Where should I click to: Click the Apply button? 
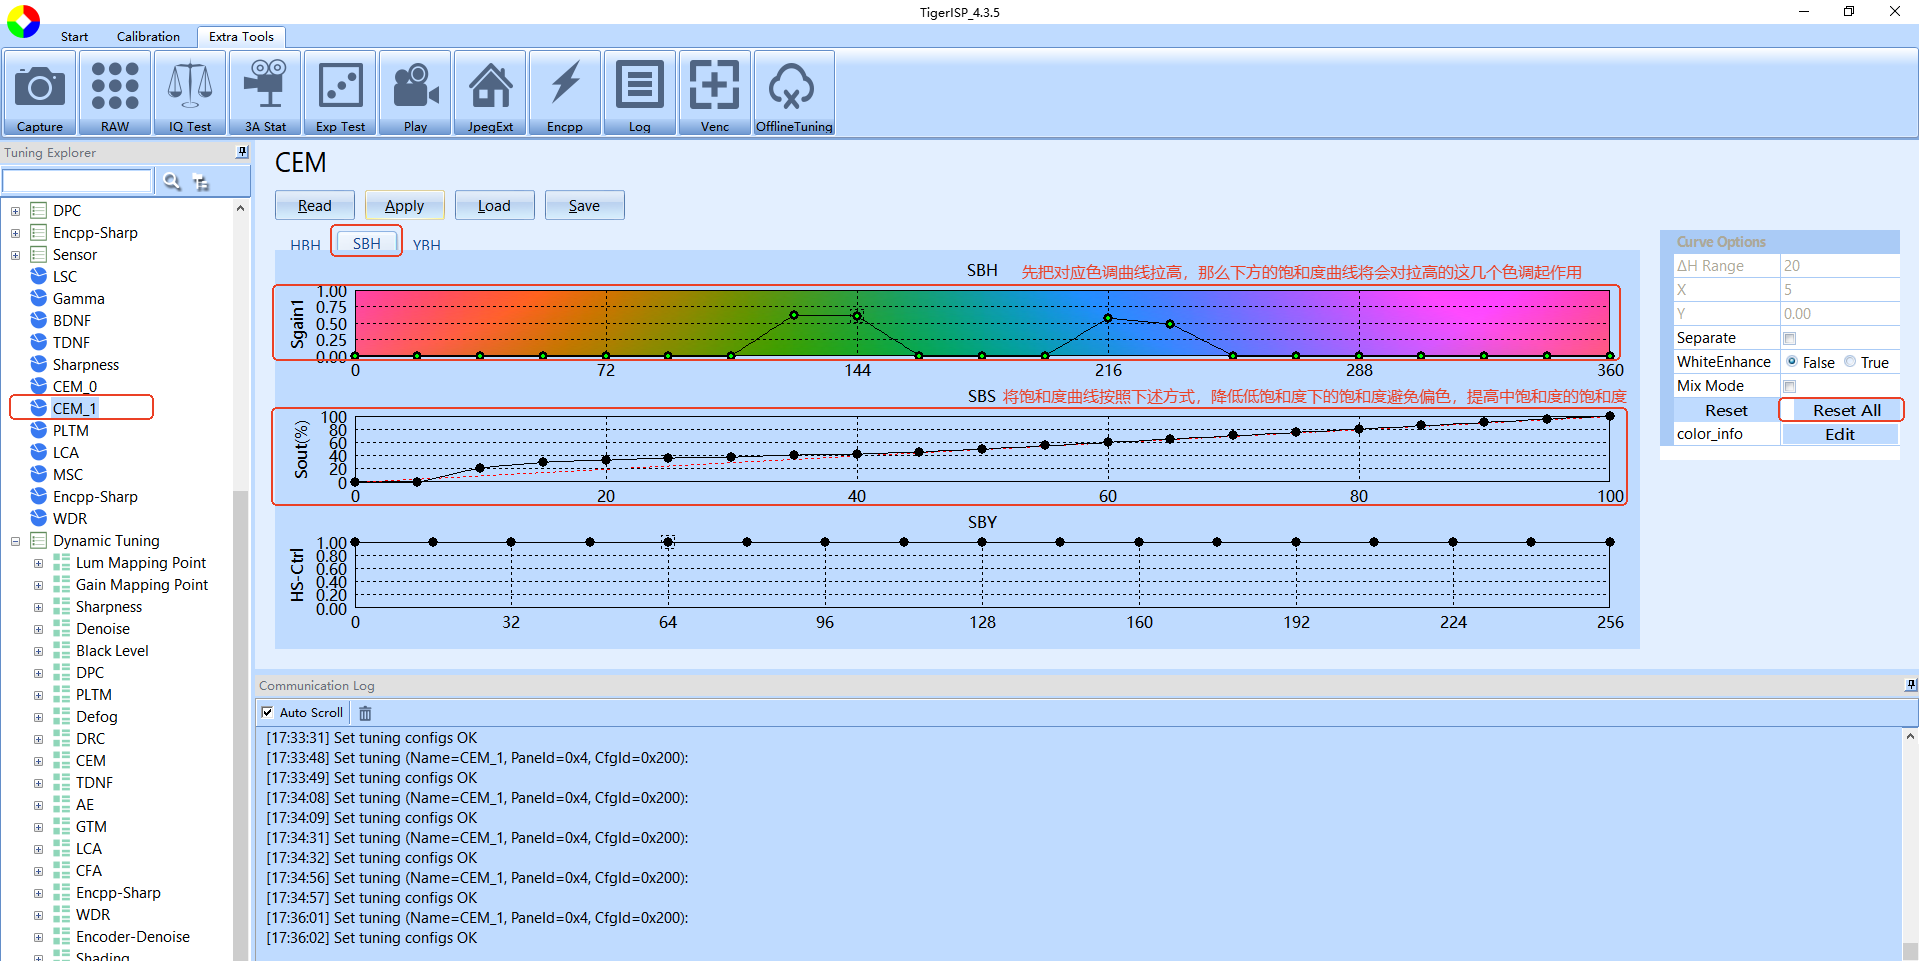[x=405, y=206]
